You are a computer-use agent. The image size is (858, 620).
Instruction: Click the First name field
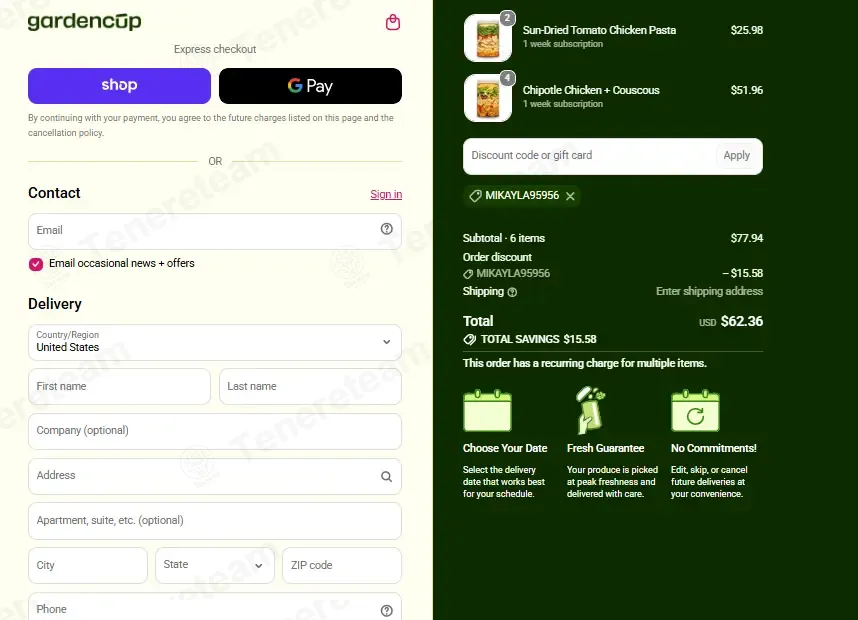[x=119, y=386]
